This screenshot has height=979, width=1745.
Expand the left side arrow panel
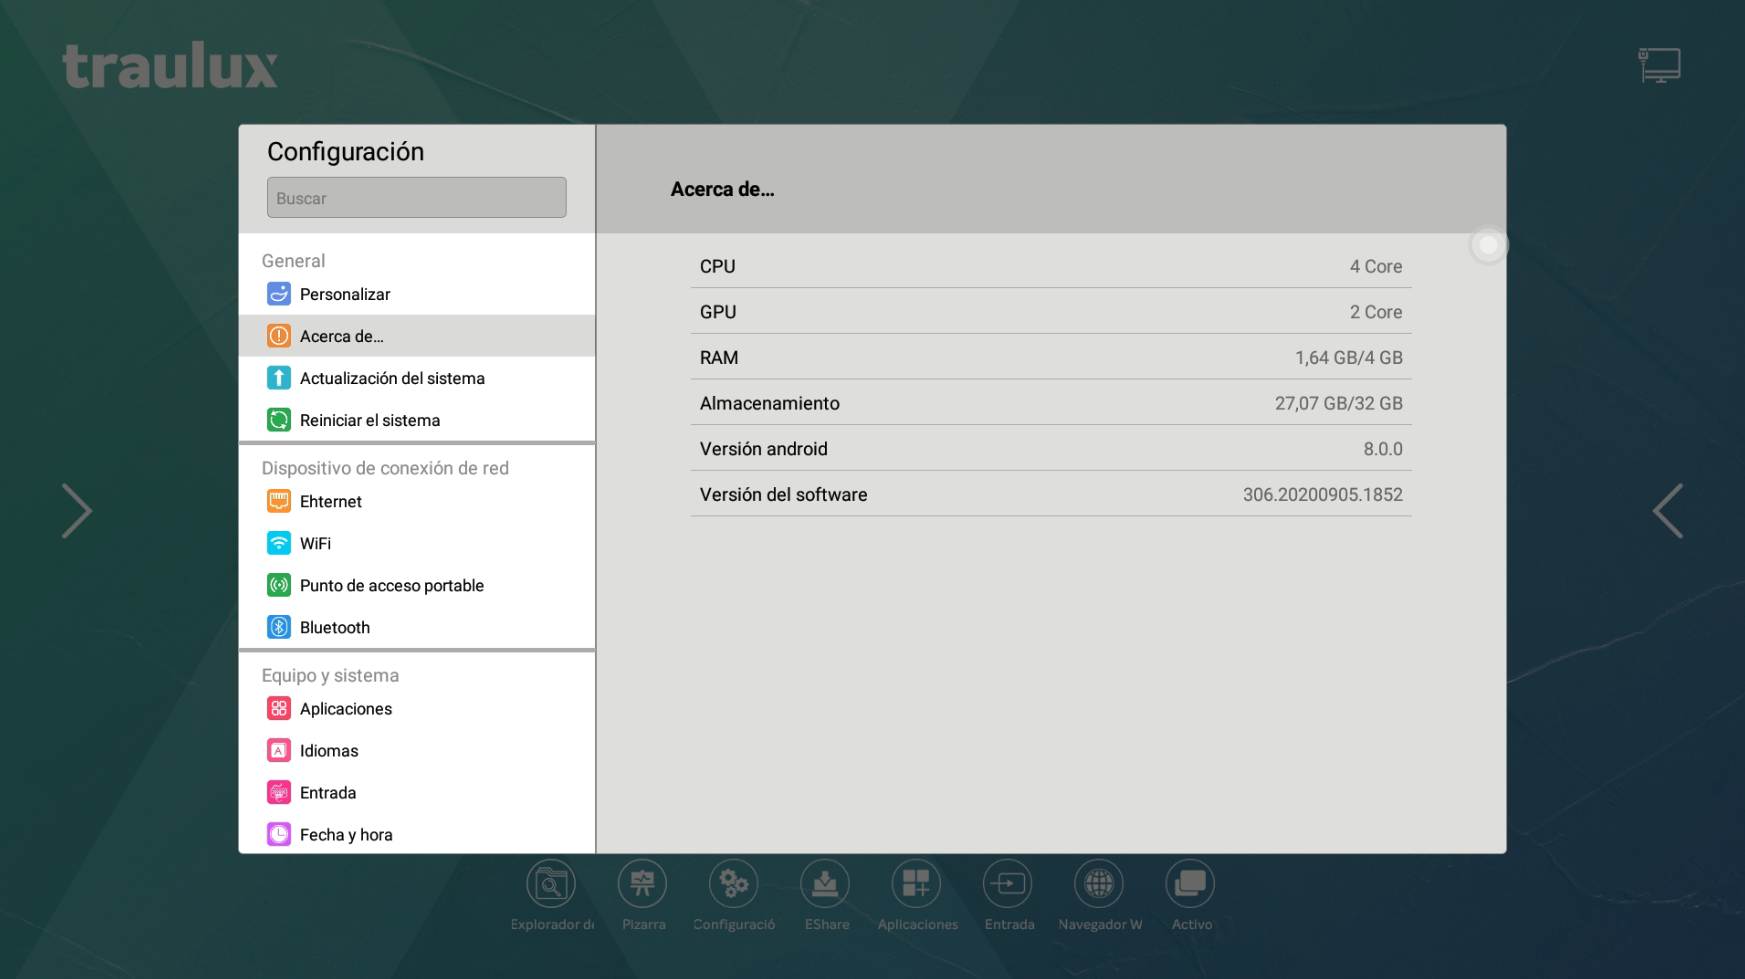point(77,511)
